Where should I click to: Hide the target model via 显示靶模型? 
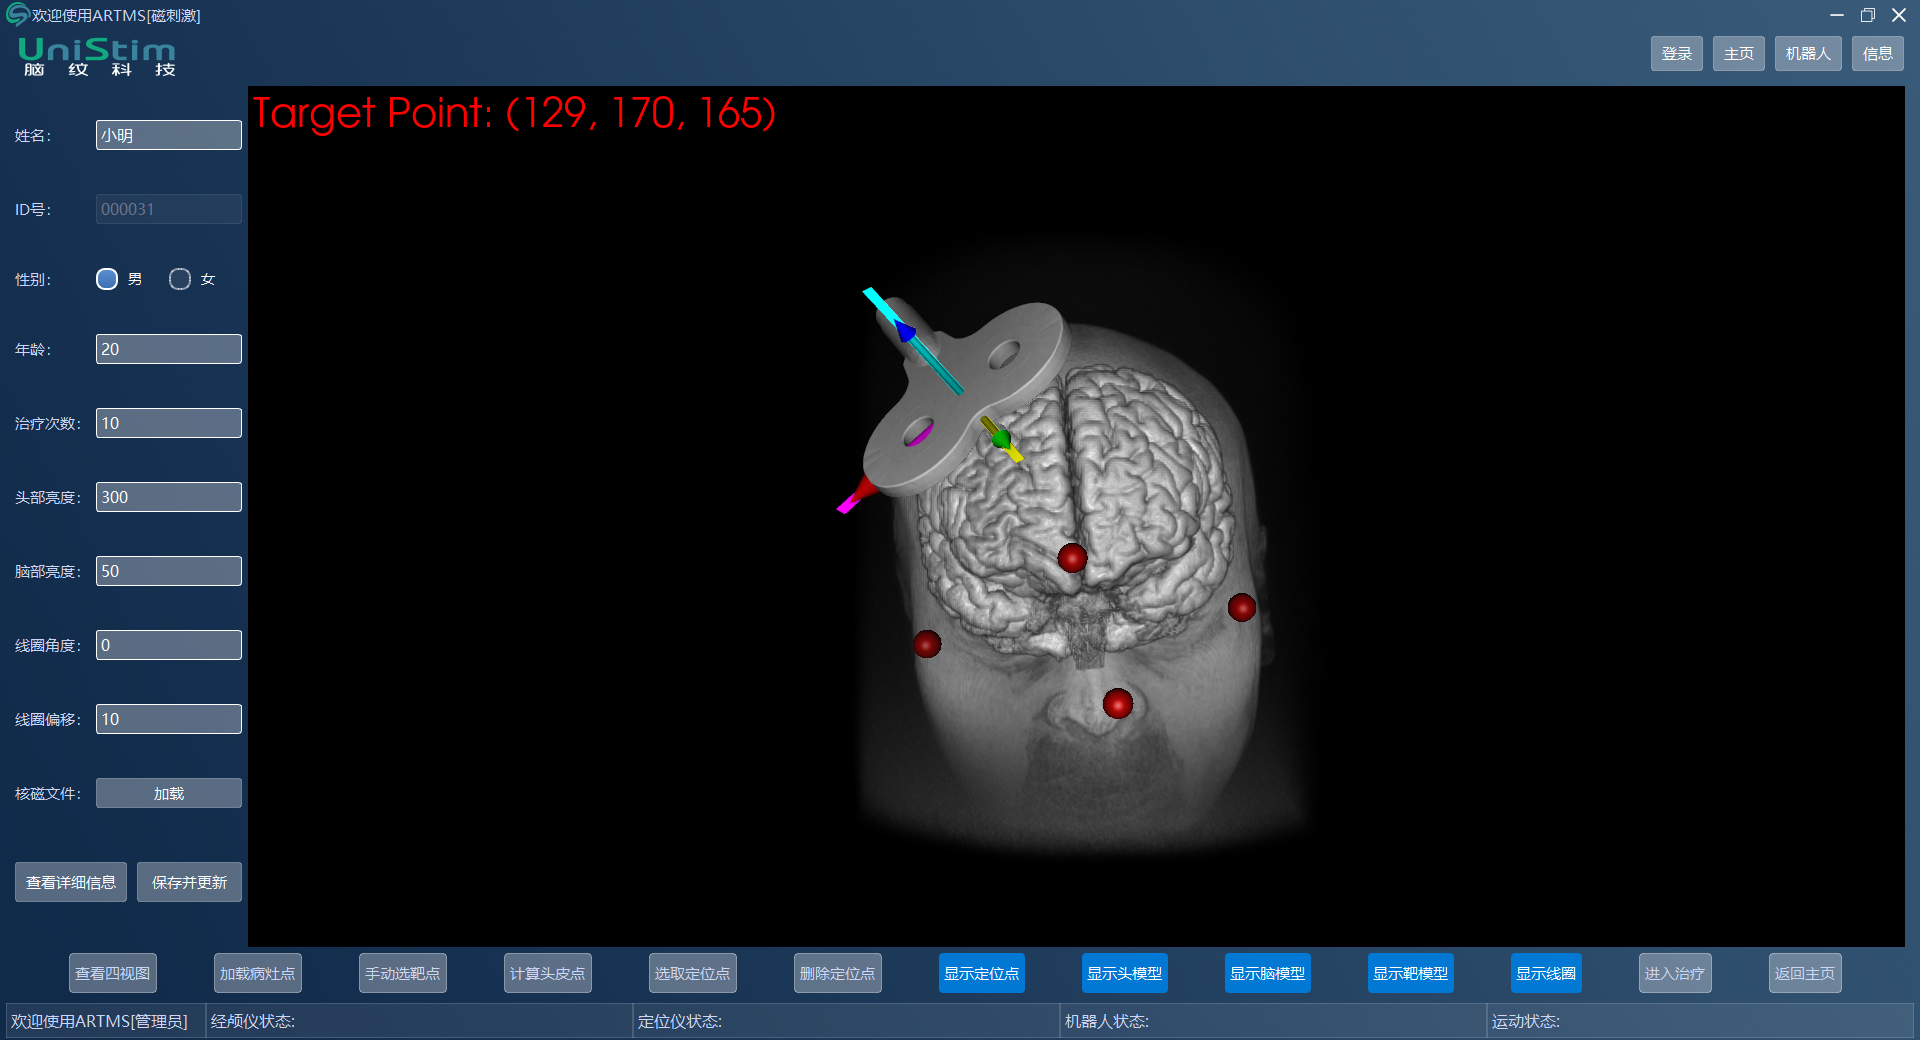[1410, 973]
